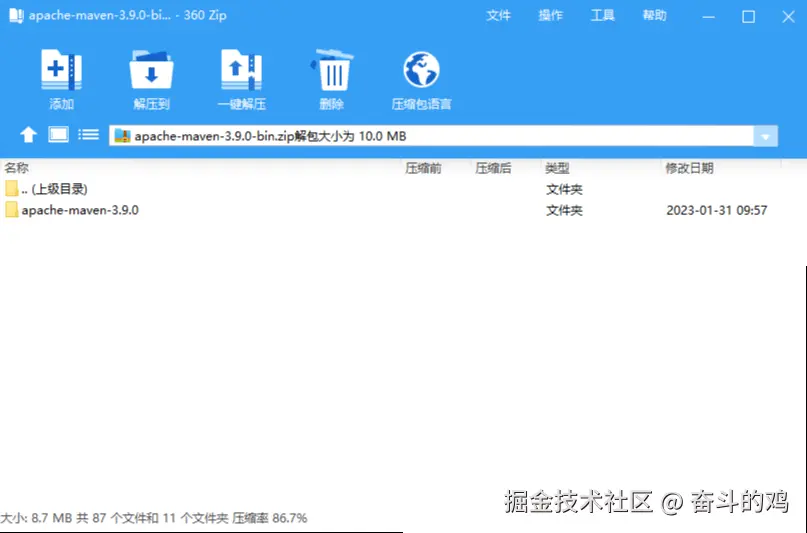Click the parent directory folder icon
Image resolution: width=807 pixels, height=533 pixels.
point(12,188)
